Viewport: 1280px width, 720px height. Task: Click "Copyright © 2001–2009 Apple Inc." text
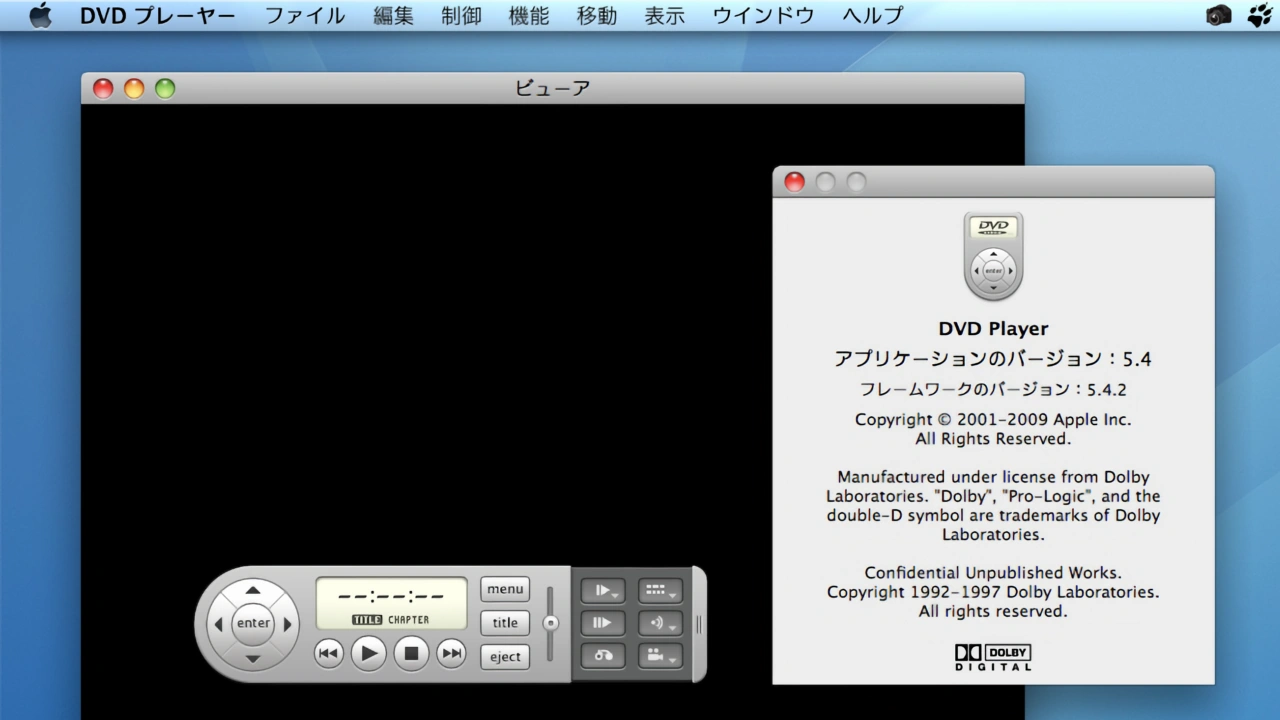tap(993, 420)
